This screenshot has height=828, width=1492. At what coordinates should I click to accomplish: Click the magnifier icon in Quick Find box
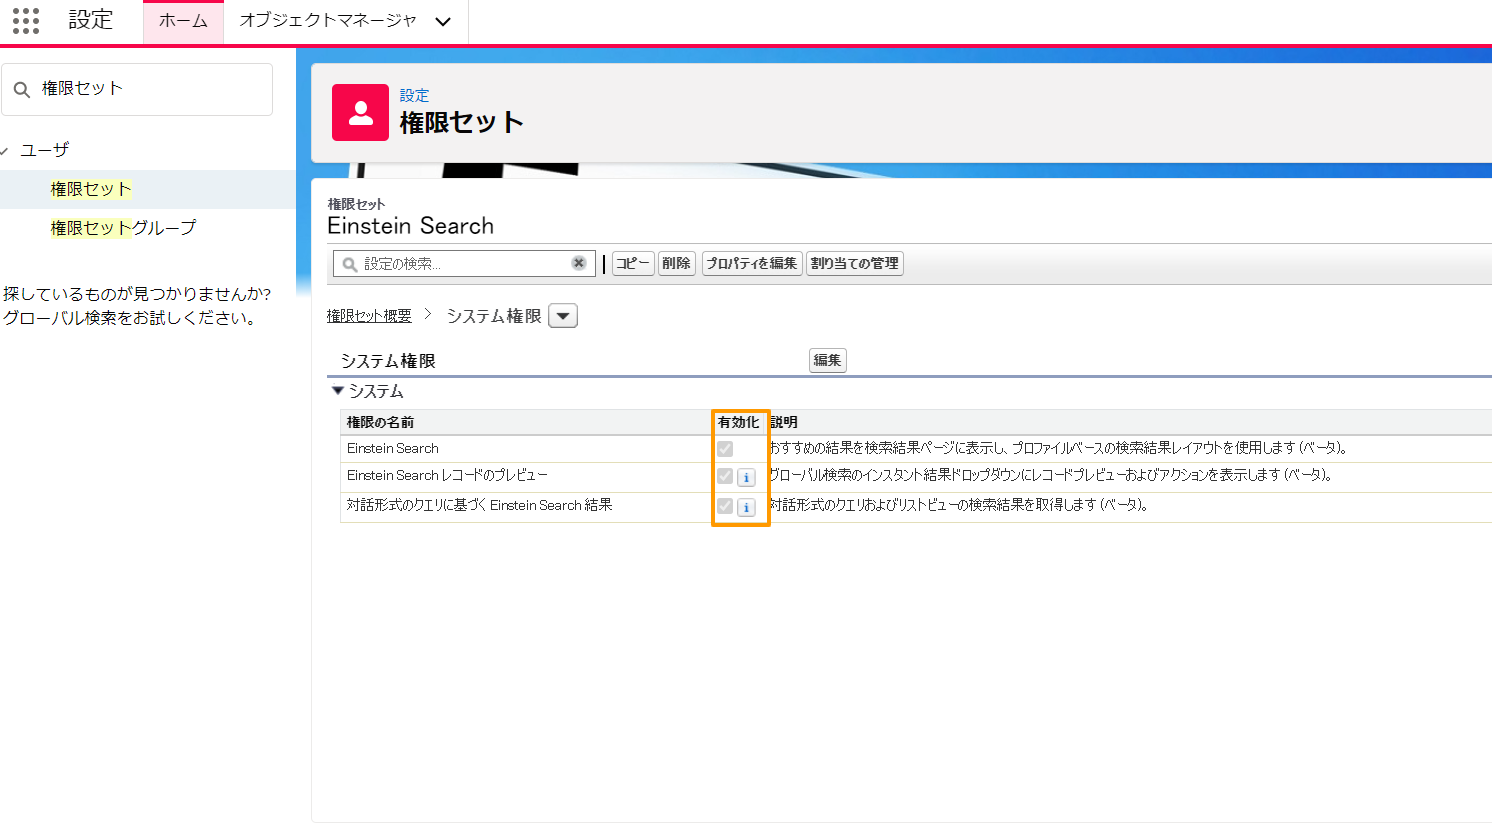click(22, 90)
